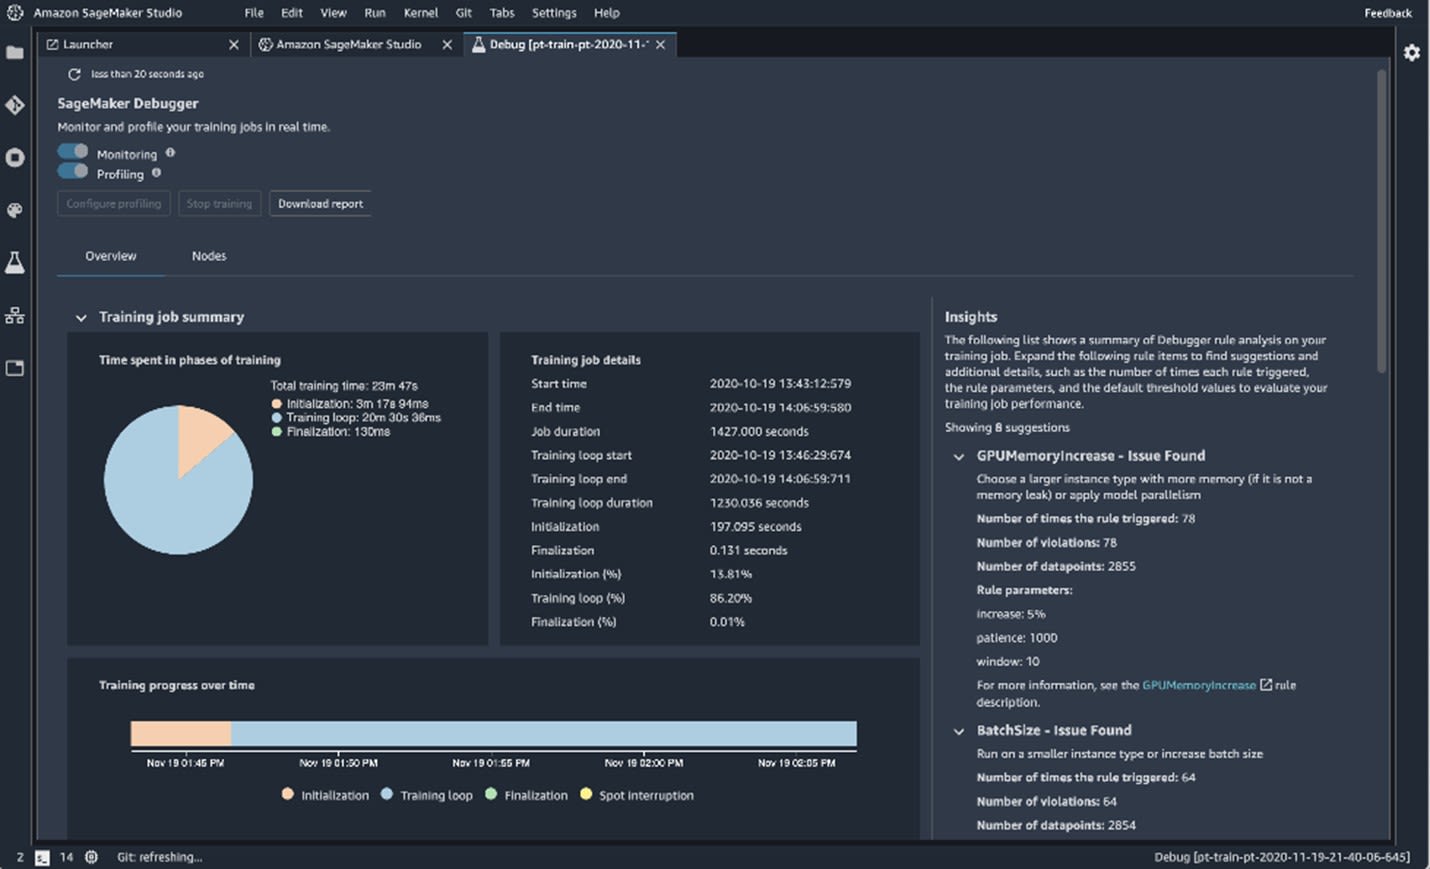Click the kernel icon in the status bar
Screen dimensions: 1430x869
pyautogui.click(x=91, y=857)
